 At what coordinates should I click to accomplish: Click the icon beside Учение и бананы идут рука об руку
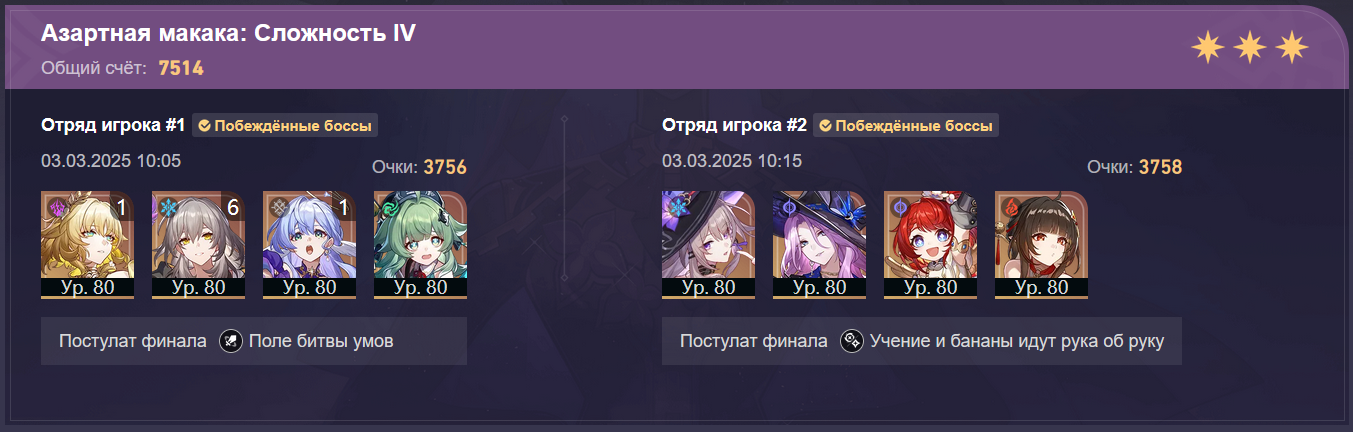coord(852,341)
